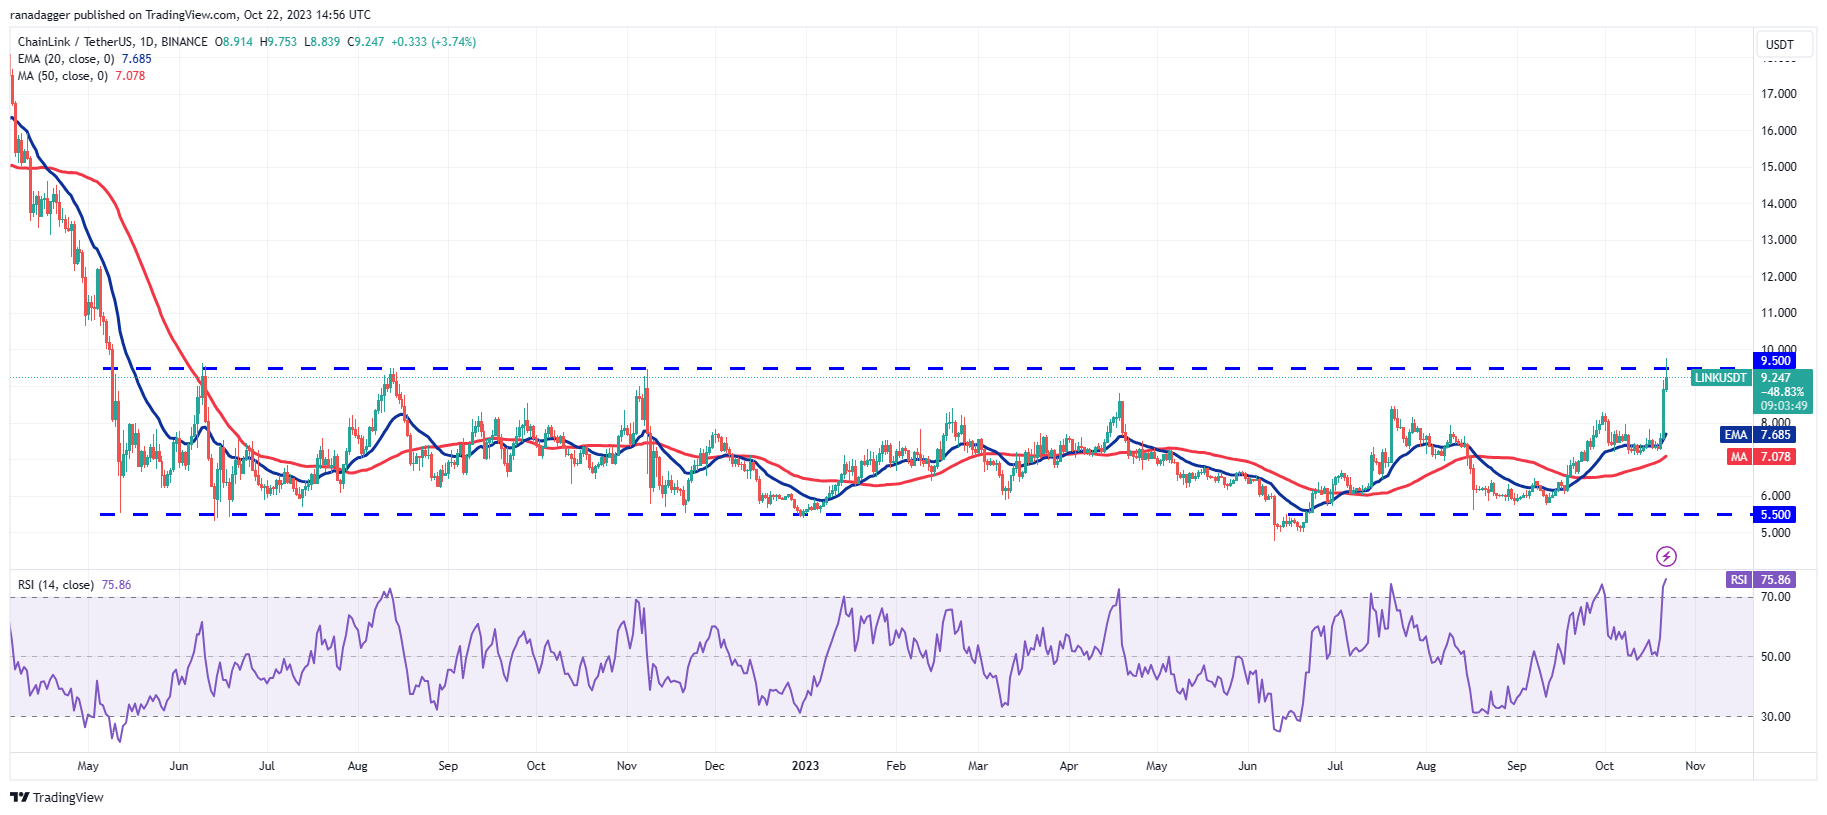Click the 9.247 current price label
This screenshot has height=815, width=1827.
coord(1776,378)
